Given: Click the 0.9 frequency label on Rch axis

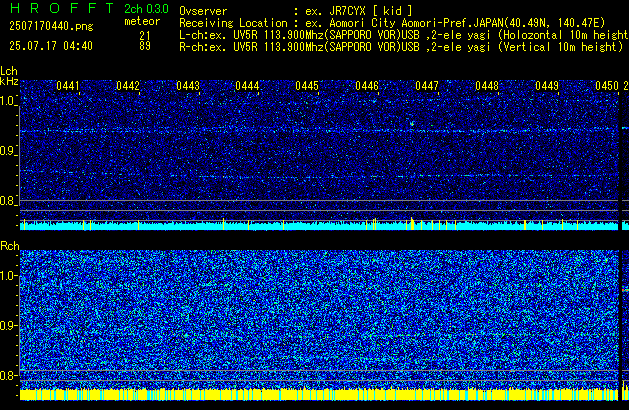Looking at the screenshot, I should click(x=8, y=325).
